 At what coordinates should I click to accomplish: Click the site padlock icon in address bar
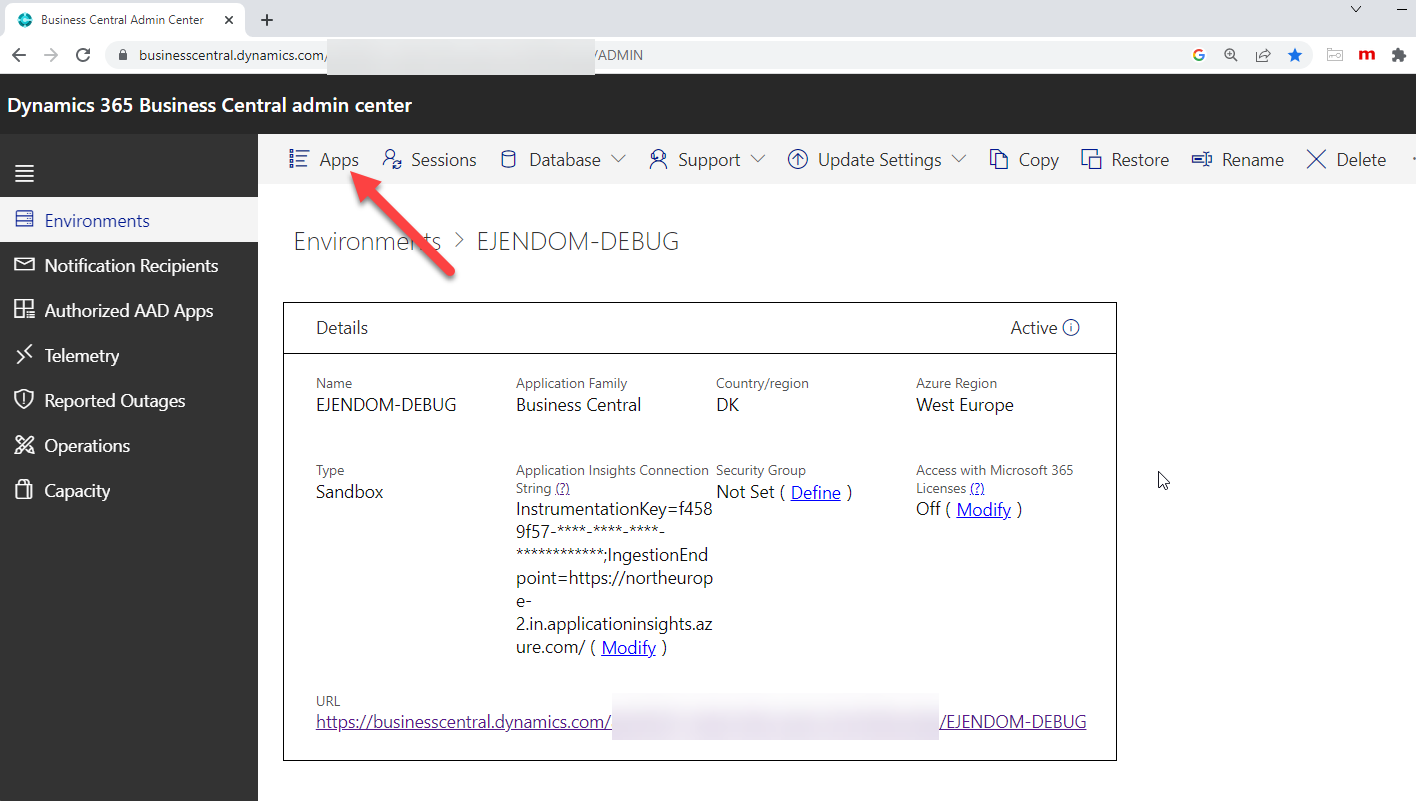point(123,55)
